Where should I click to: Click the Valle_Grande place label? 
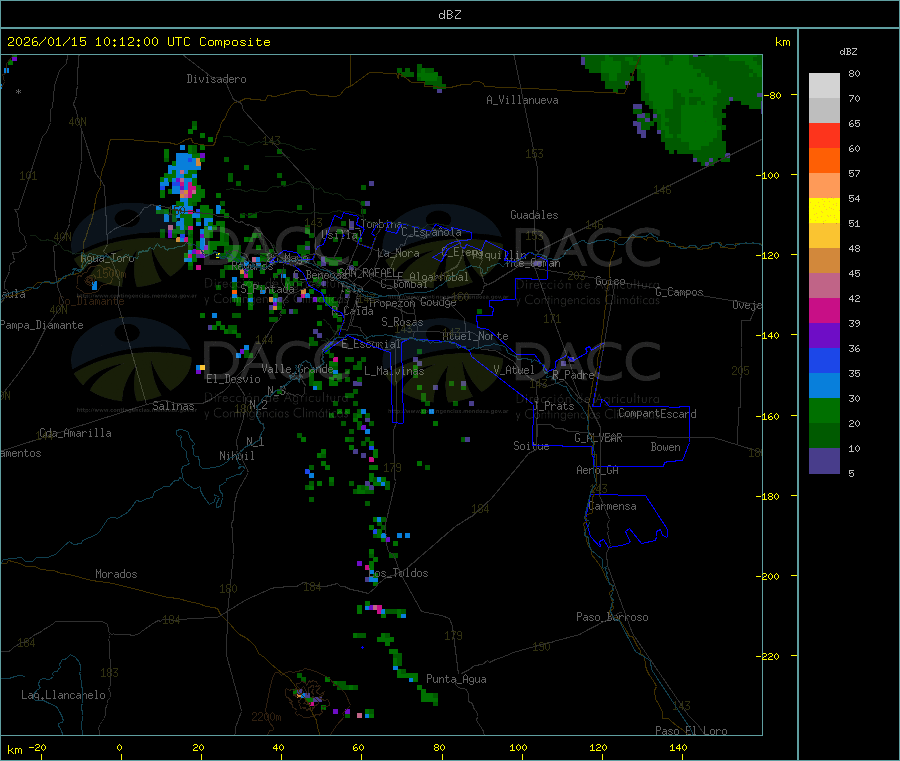click(x=297, y=369)
